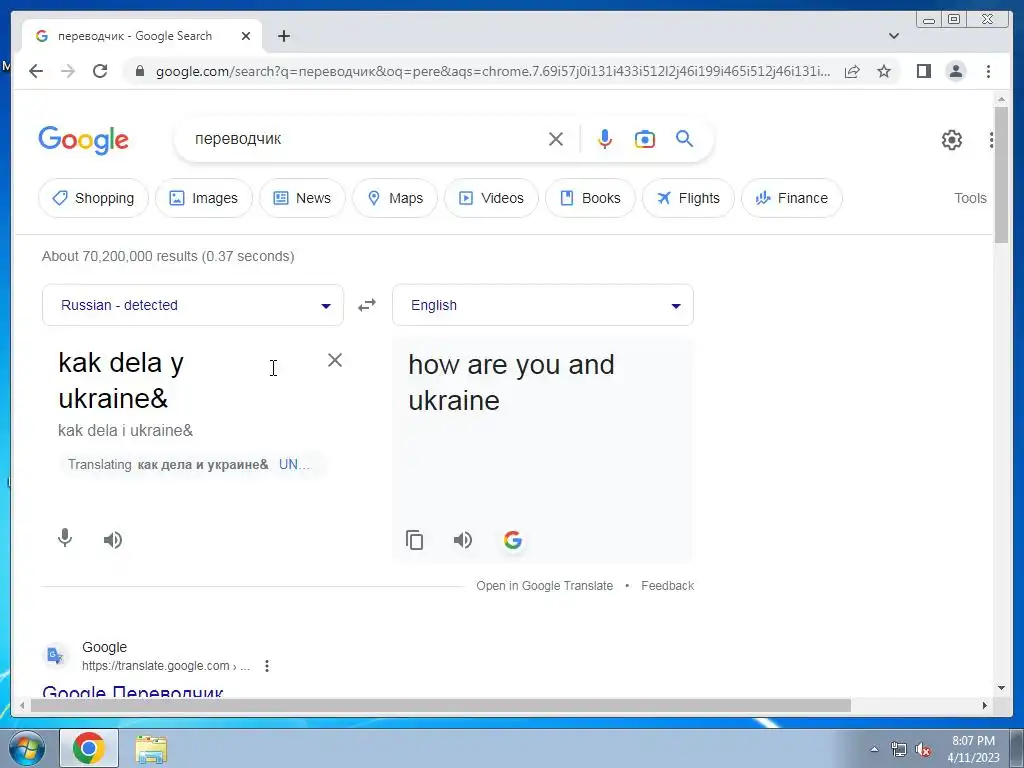Open Google quick settings gear
The image size is (1024, 768).
[952, 140]
